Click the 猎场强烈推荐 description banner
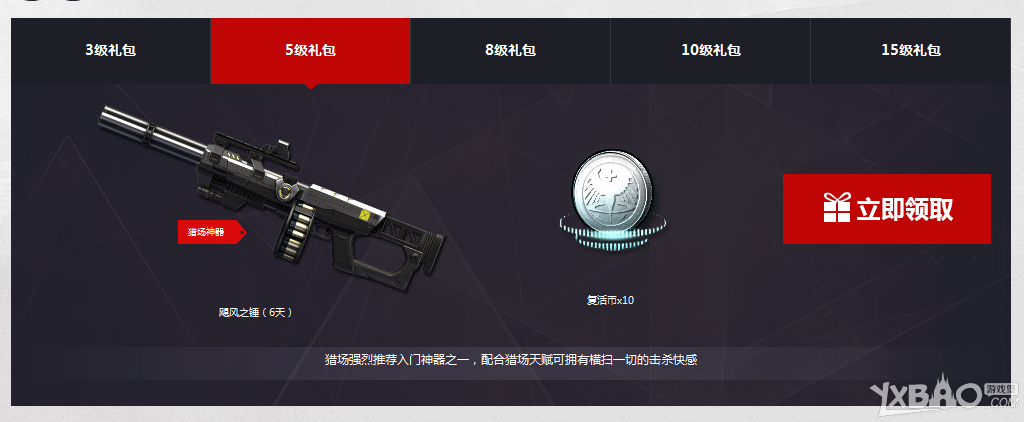The width and height of the screenshot is (1024, 422). pos(511,359)
